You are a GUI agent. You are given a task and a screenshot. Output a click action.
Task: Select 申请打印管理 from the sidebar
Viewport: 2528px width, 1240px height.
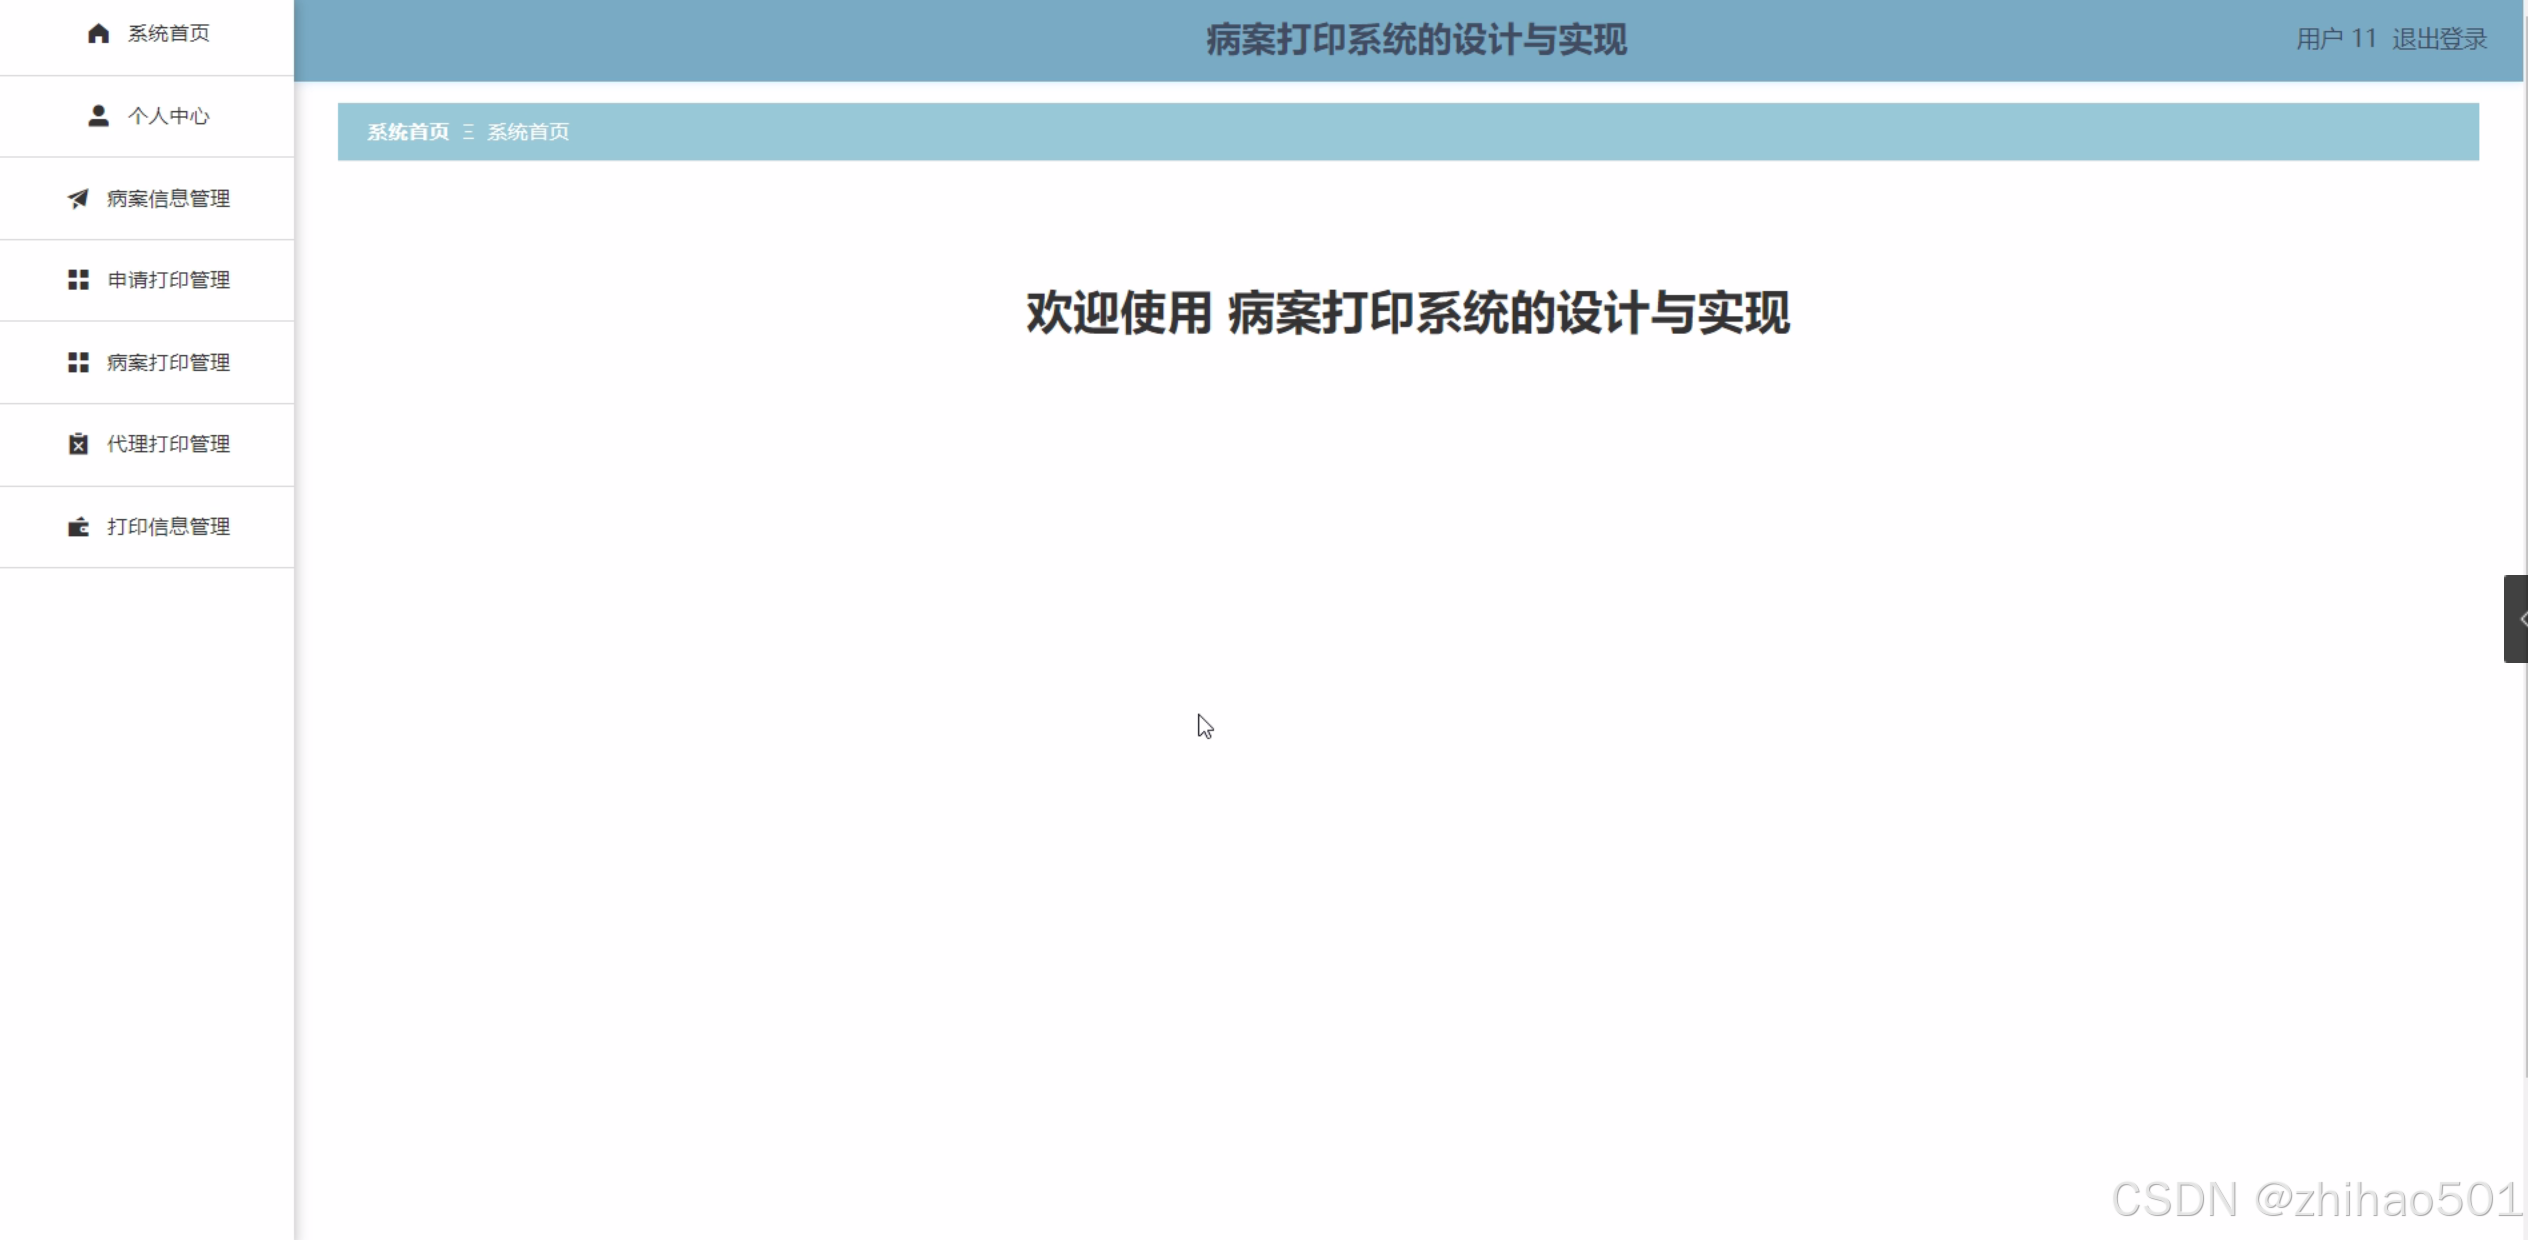168,280
